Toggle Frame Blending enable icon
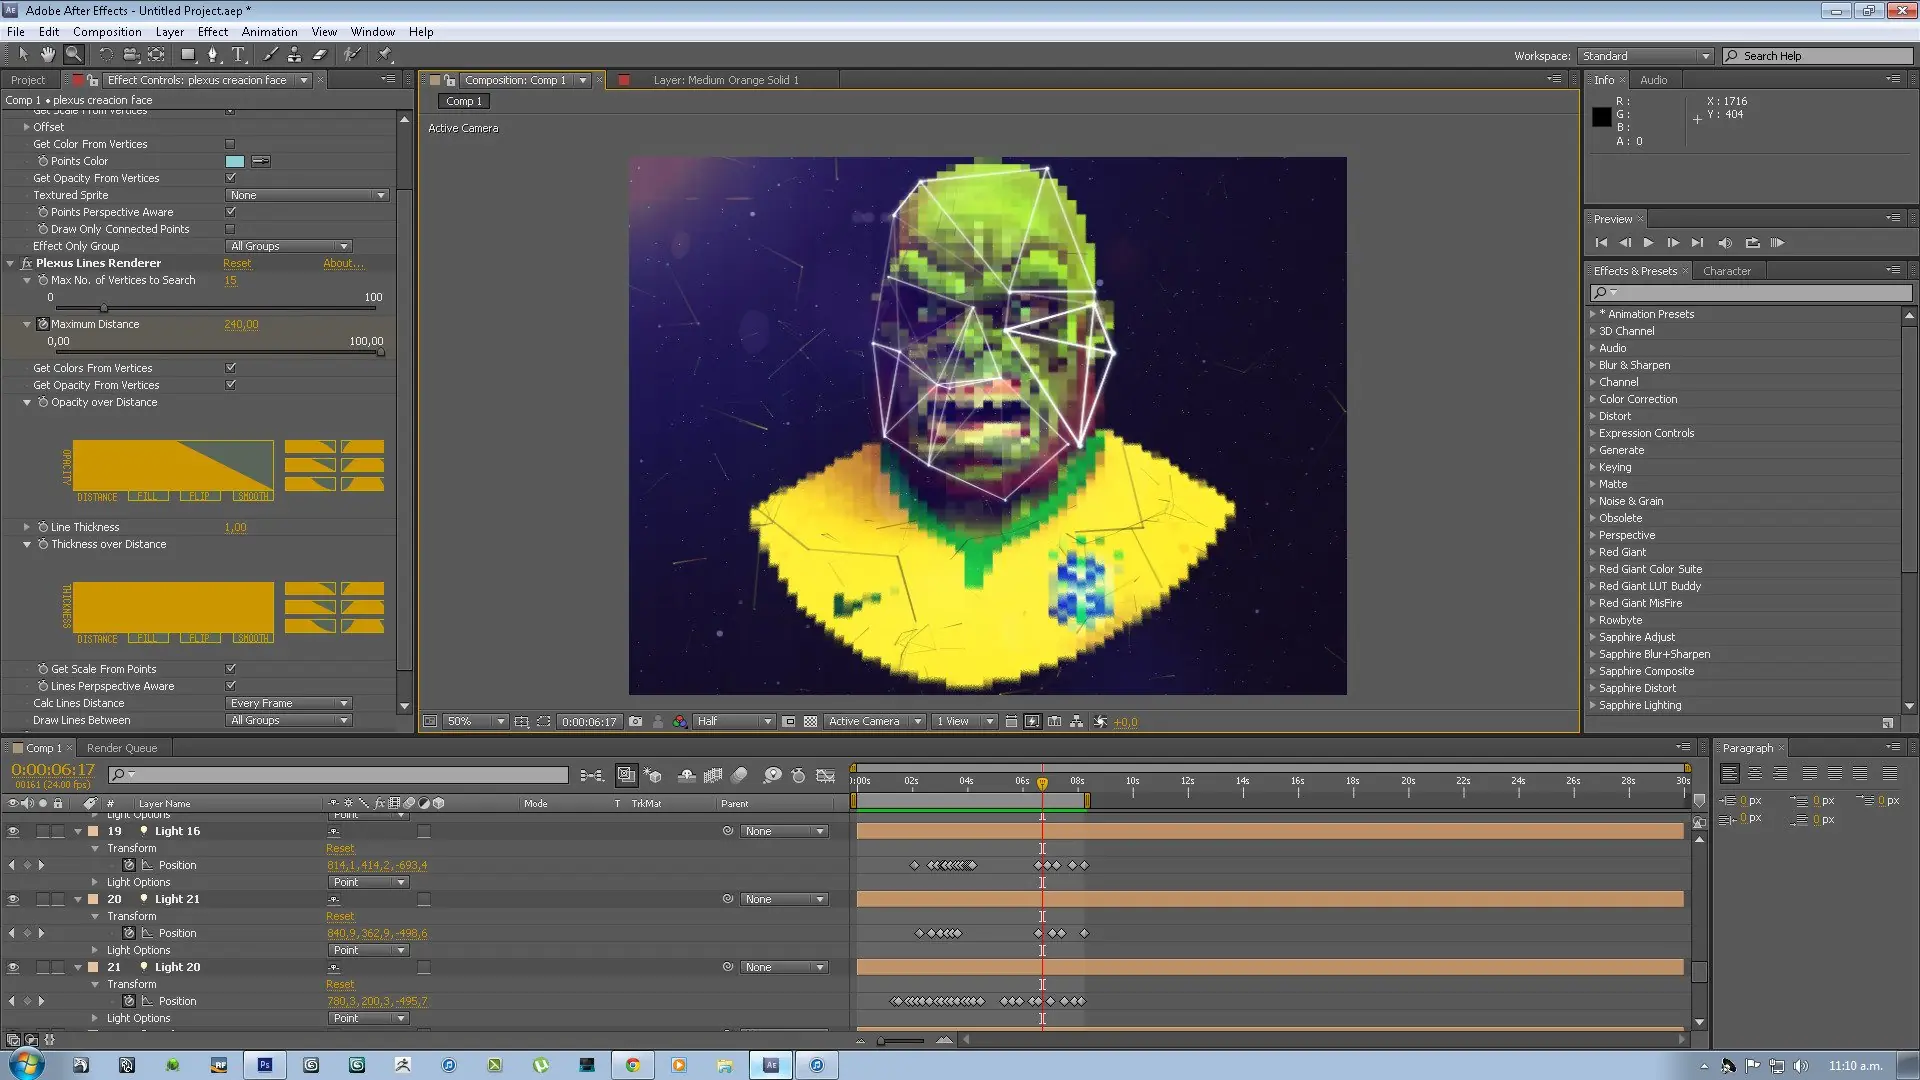This screenshot has height=1080, width=1920. pos(713,775)
